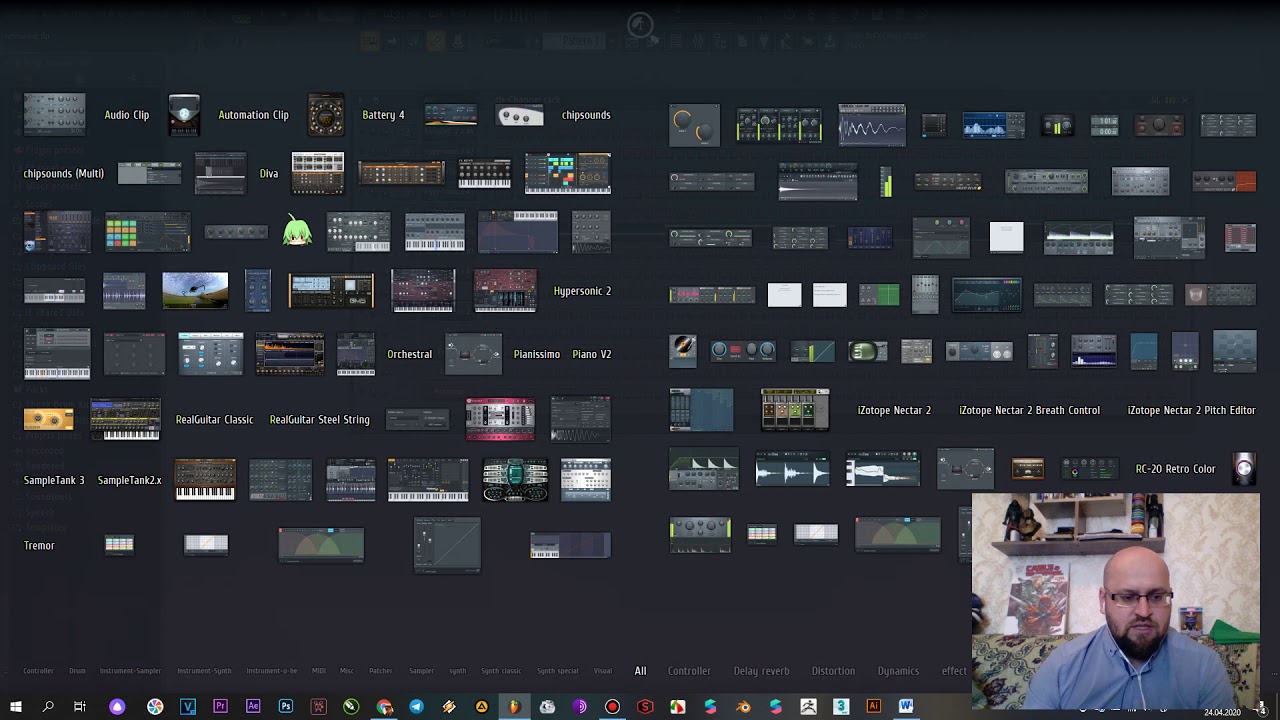Open the Synth special category tab
This screenshot has width=1280, height=720.
558,671
